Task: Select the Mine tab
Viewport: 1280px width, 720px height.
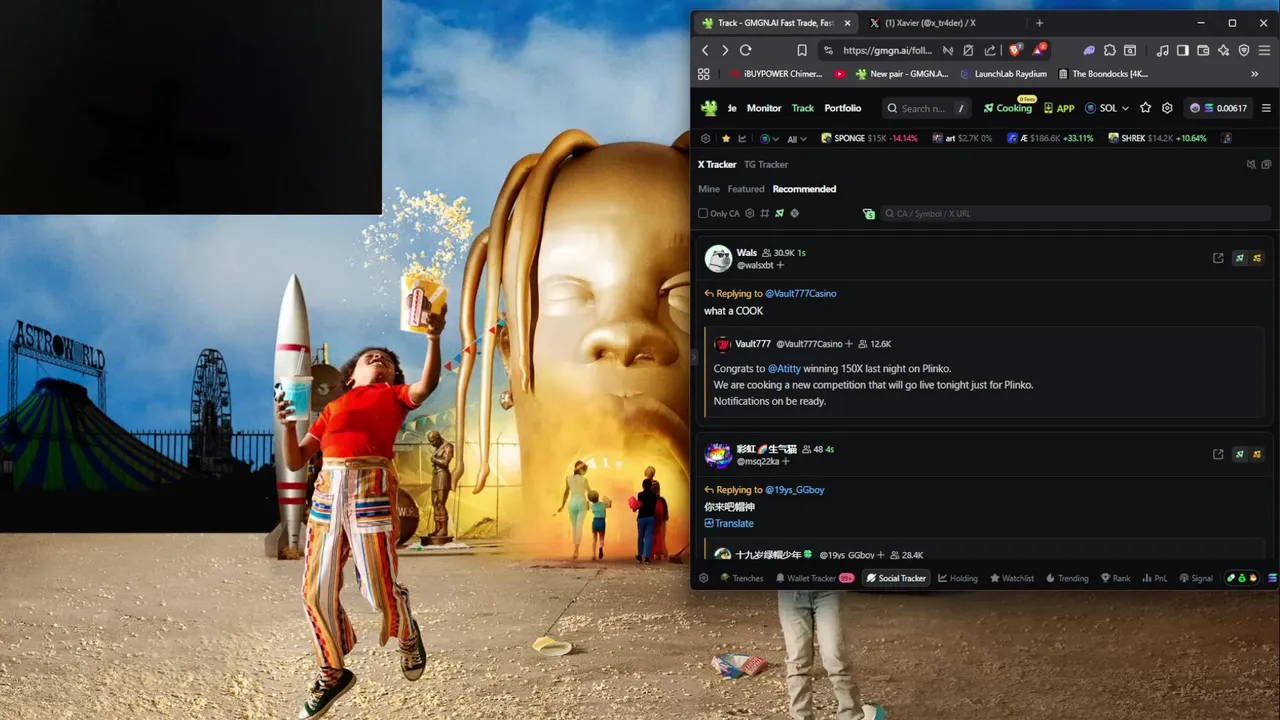Action: tap(709, 189)
